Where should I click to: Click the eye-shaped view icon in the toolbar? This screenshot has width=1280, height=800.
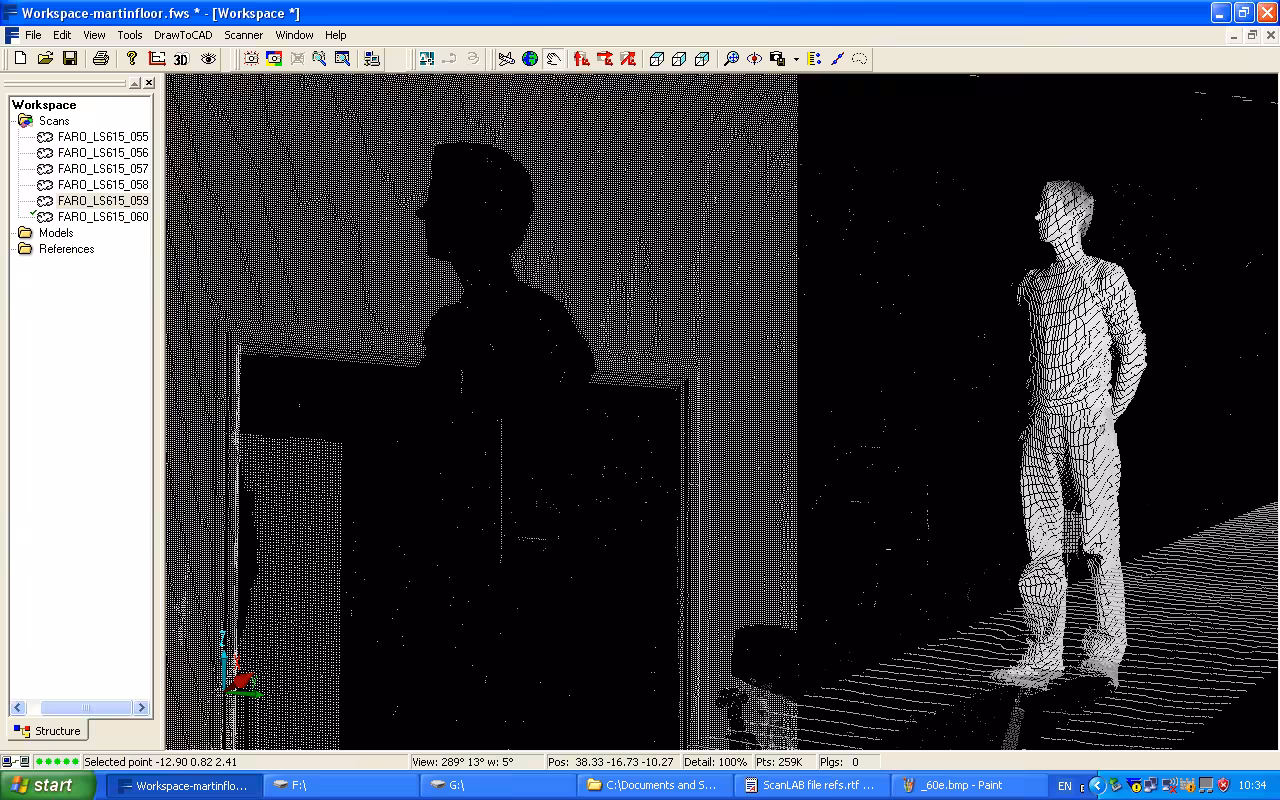(x=208, y=59)
